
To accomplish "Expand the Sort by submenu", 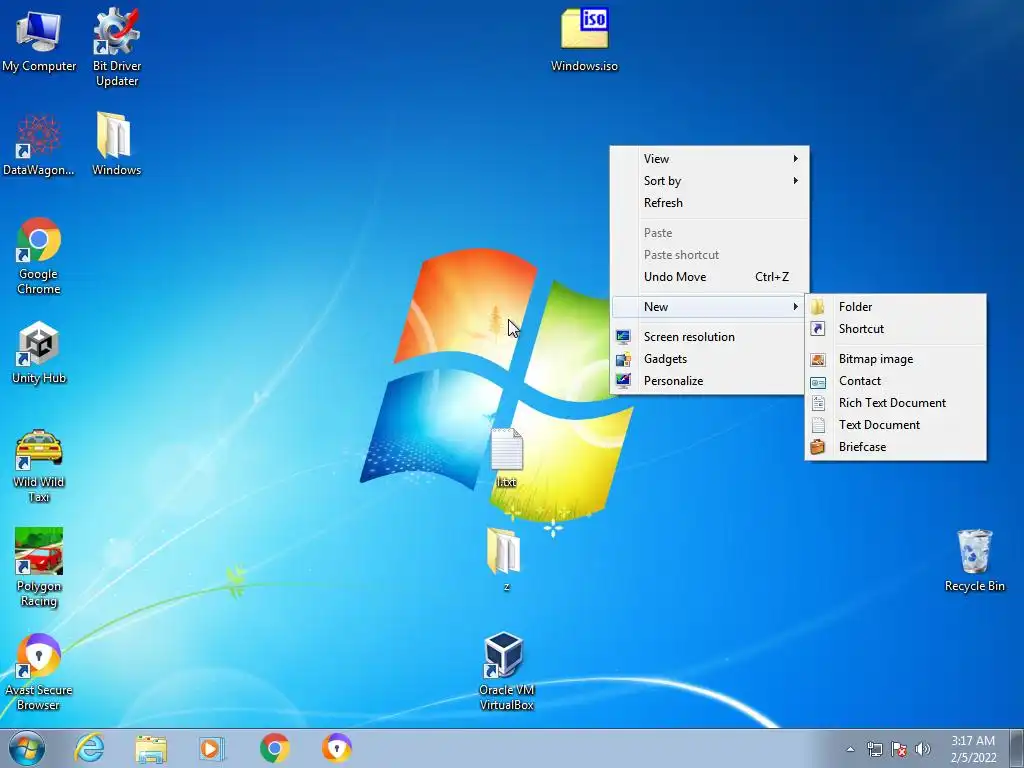I will click(709, 181).
